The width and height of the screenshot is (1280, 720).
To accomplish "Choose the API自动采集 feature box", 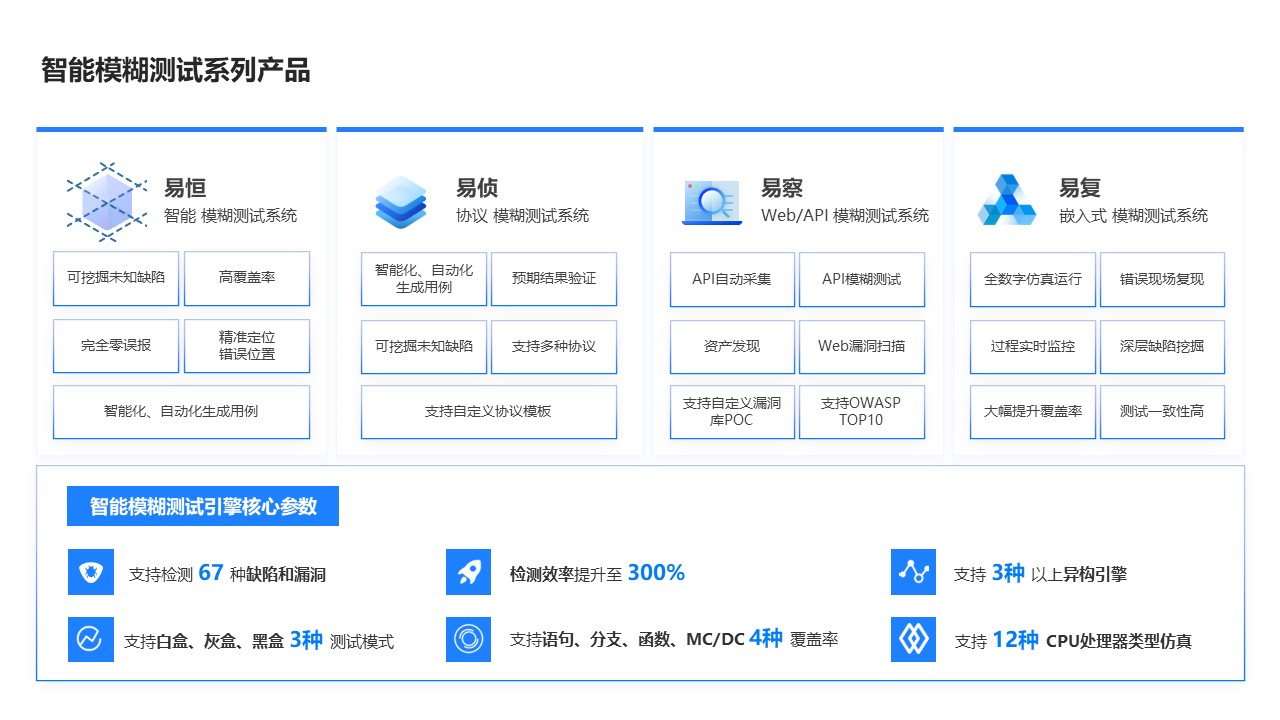I will coord(732,279).
